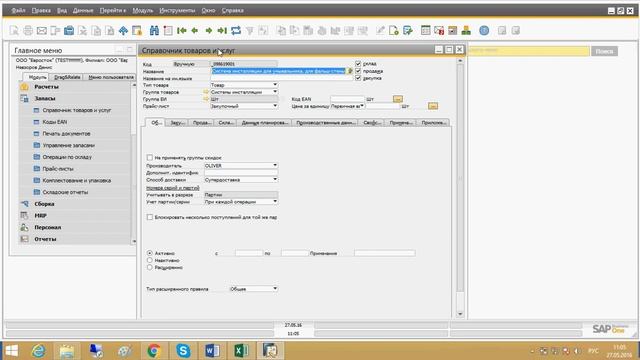Click the Print Preview toolbar icon
This screenshot has height=360, width=640.
pyautogui.click(x=14, y=31)
